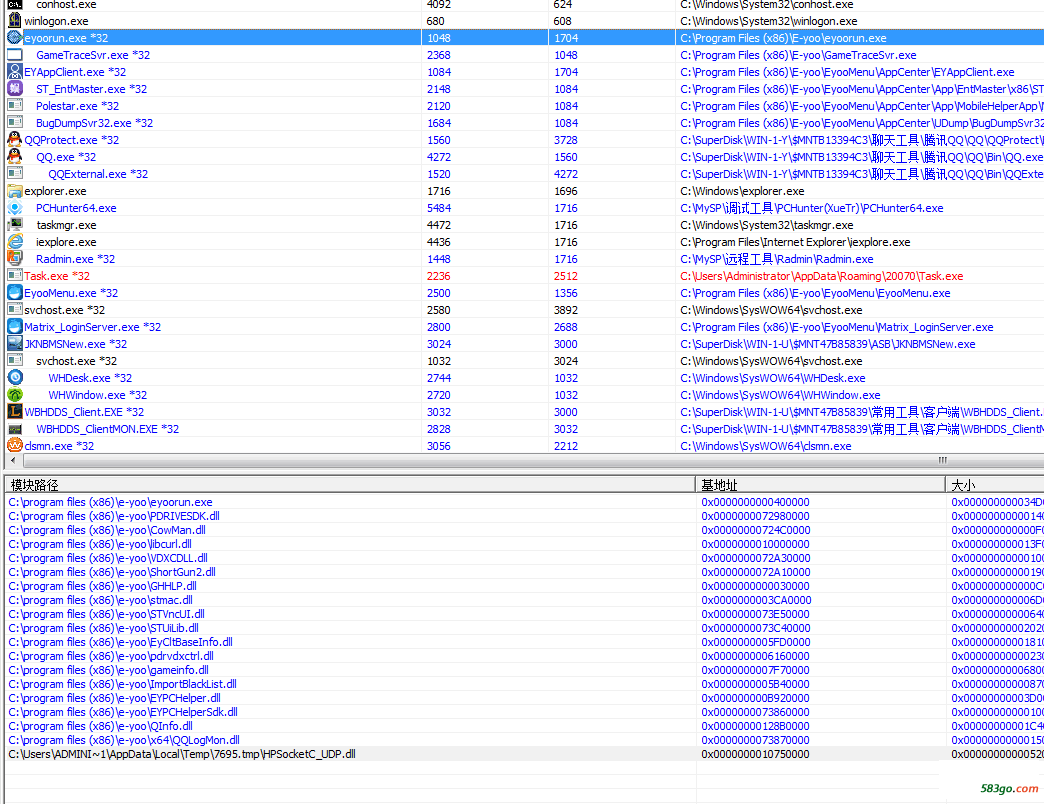1044x804 pixels.
Task: Click the WBHDDS_Client.EXE L icon
Action: point(15,412)
